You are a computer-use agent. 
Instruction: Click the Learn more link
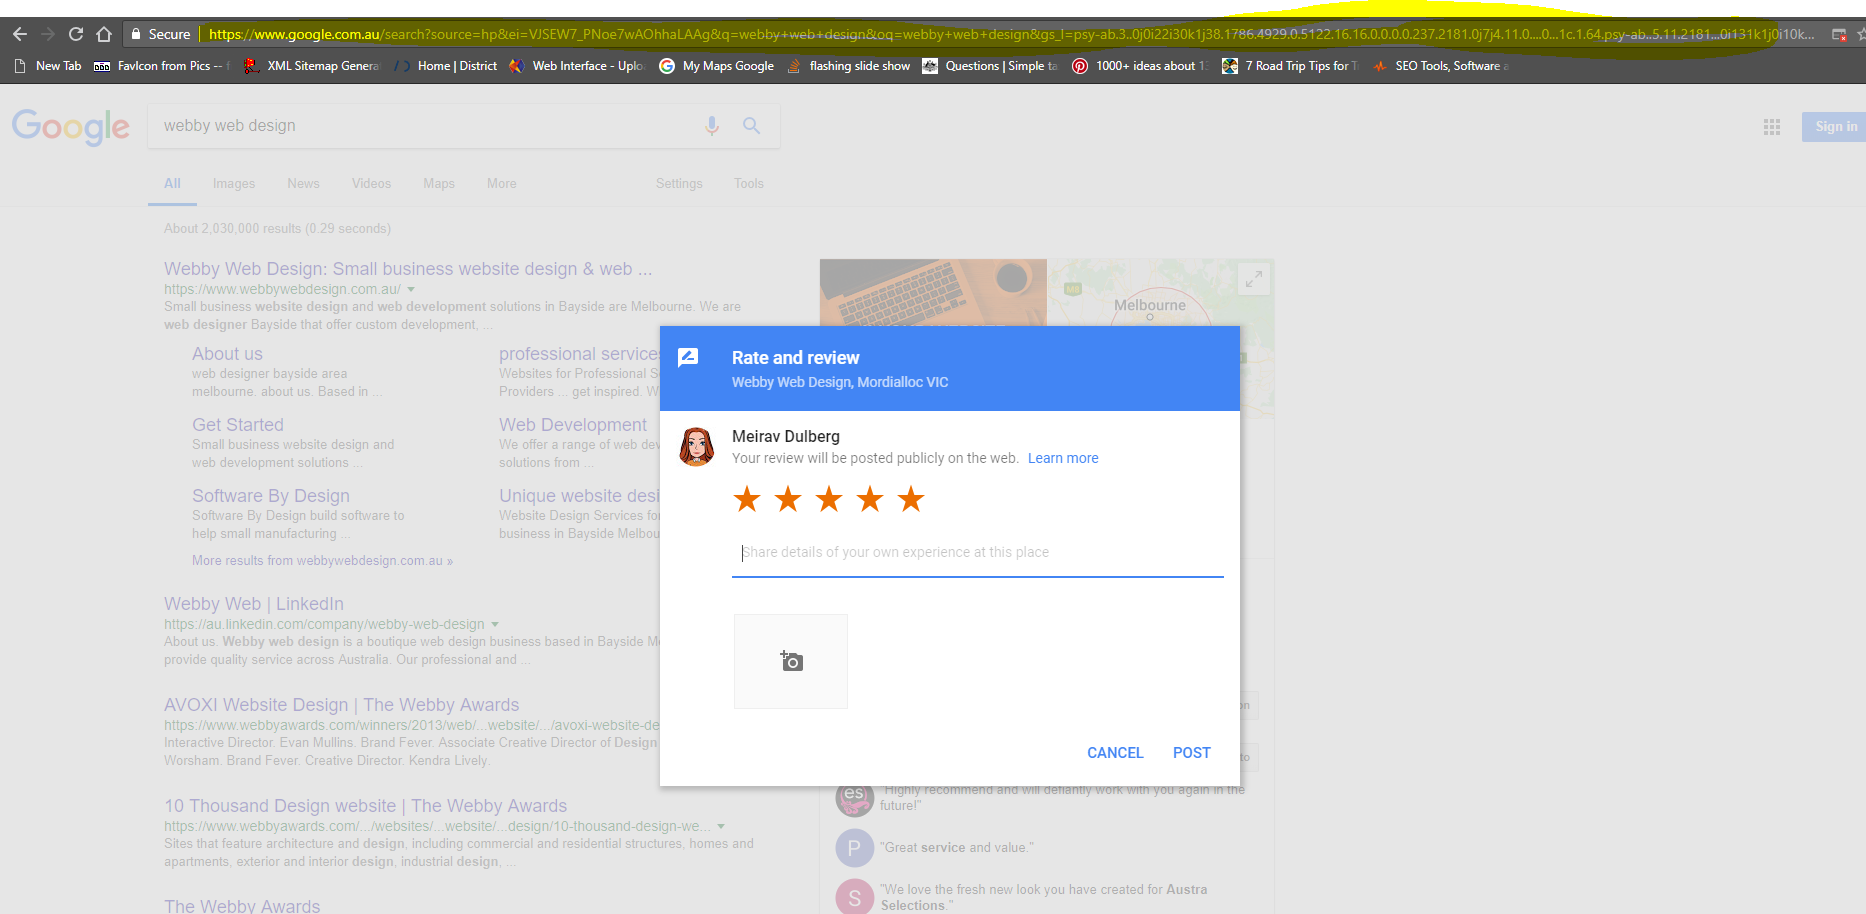(1063, 458)
